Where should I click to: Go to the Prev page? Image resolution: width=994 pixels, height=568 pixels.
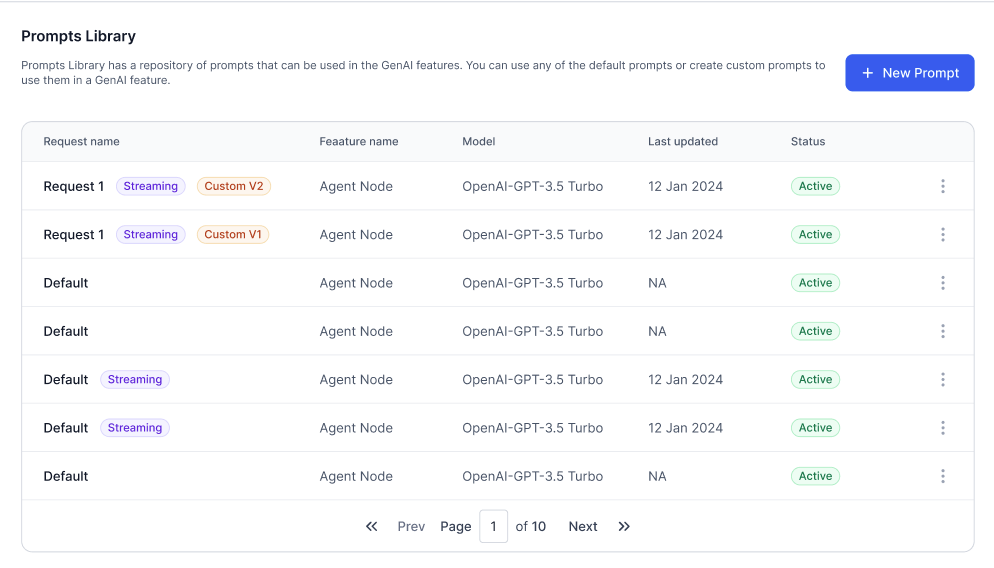pos(411,526)
